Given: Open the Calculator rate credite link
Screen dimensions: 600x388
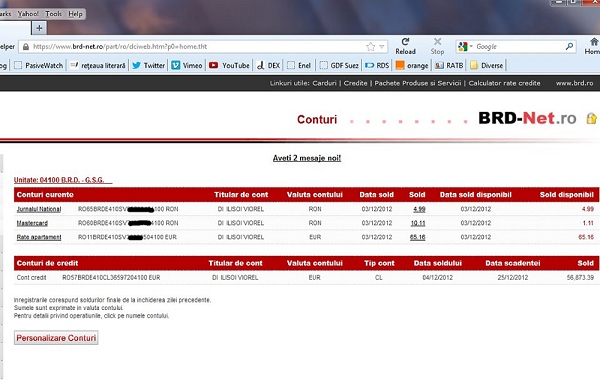Looking at the screenshot, I should pyautogui.click(x=504, y=83).
